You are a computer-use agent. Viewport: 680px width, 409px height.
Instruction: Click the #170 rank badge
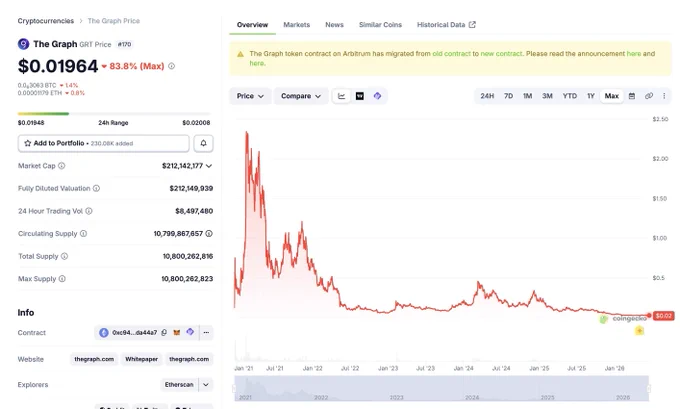tap(124, 44)
